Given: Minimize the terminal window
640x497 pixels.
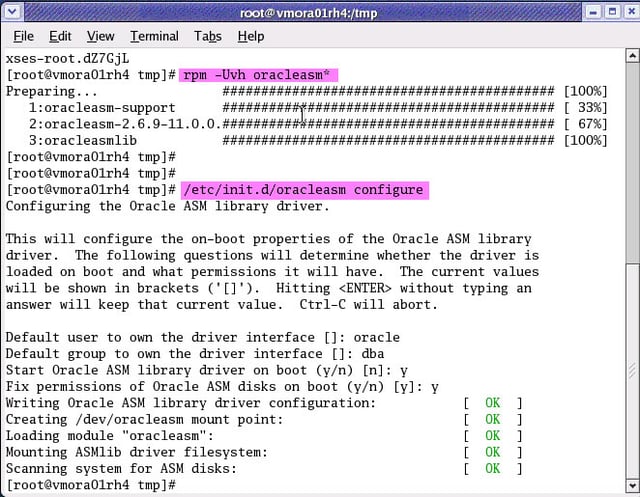Looking at the screenshot, I should tap(593, 12).
